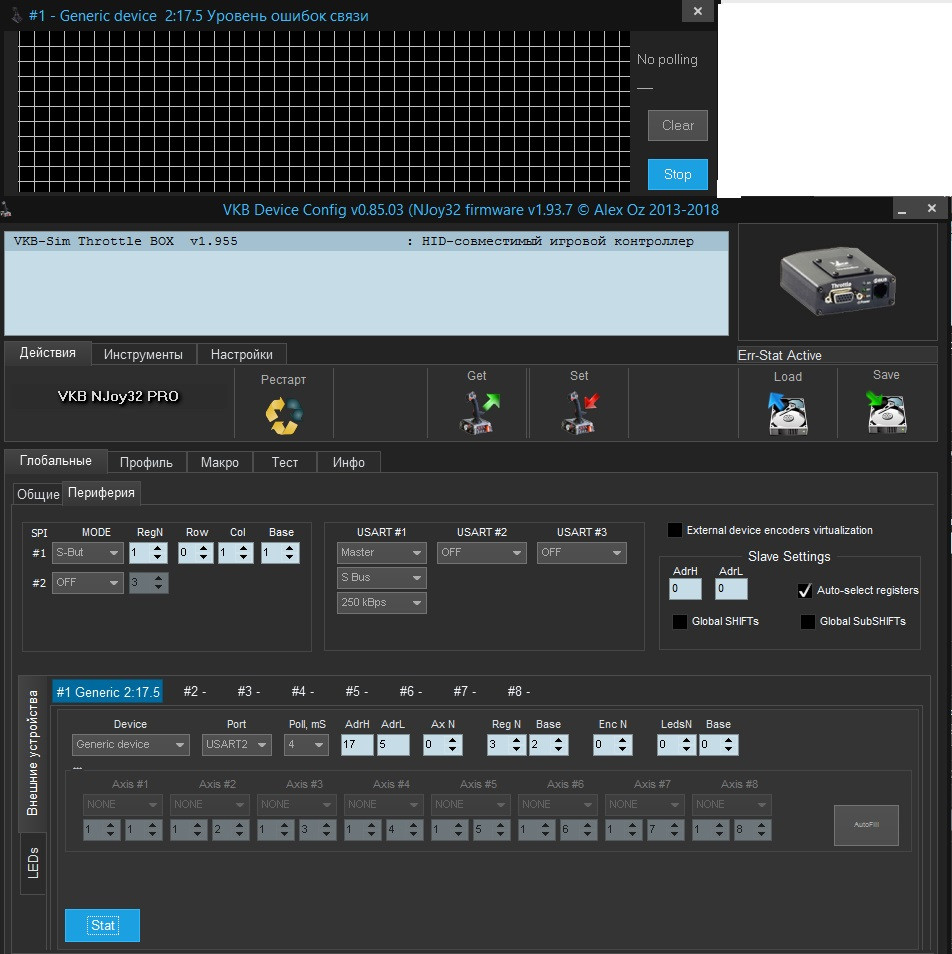
Task: Switch to the Инструменты tab
Action: [143, 354]
